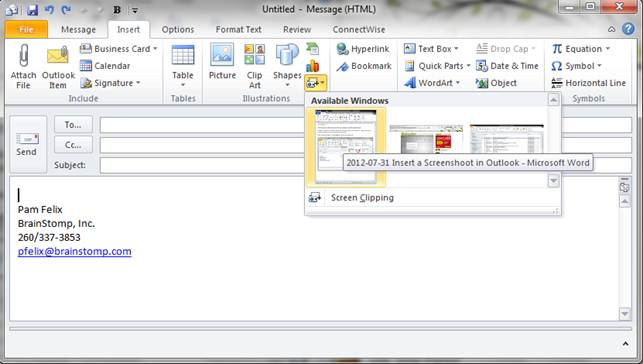This screenshot has height=364, width=643.
Task: Minimize the ribbon with the caret
Action: (611, 29)
